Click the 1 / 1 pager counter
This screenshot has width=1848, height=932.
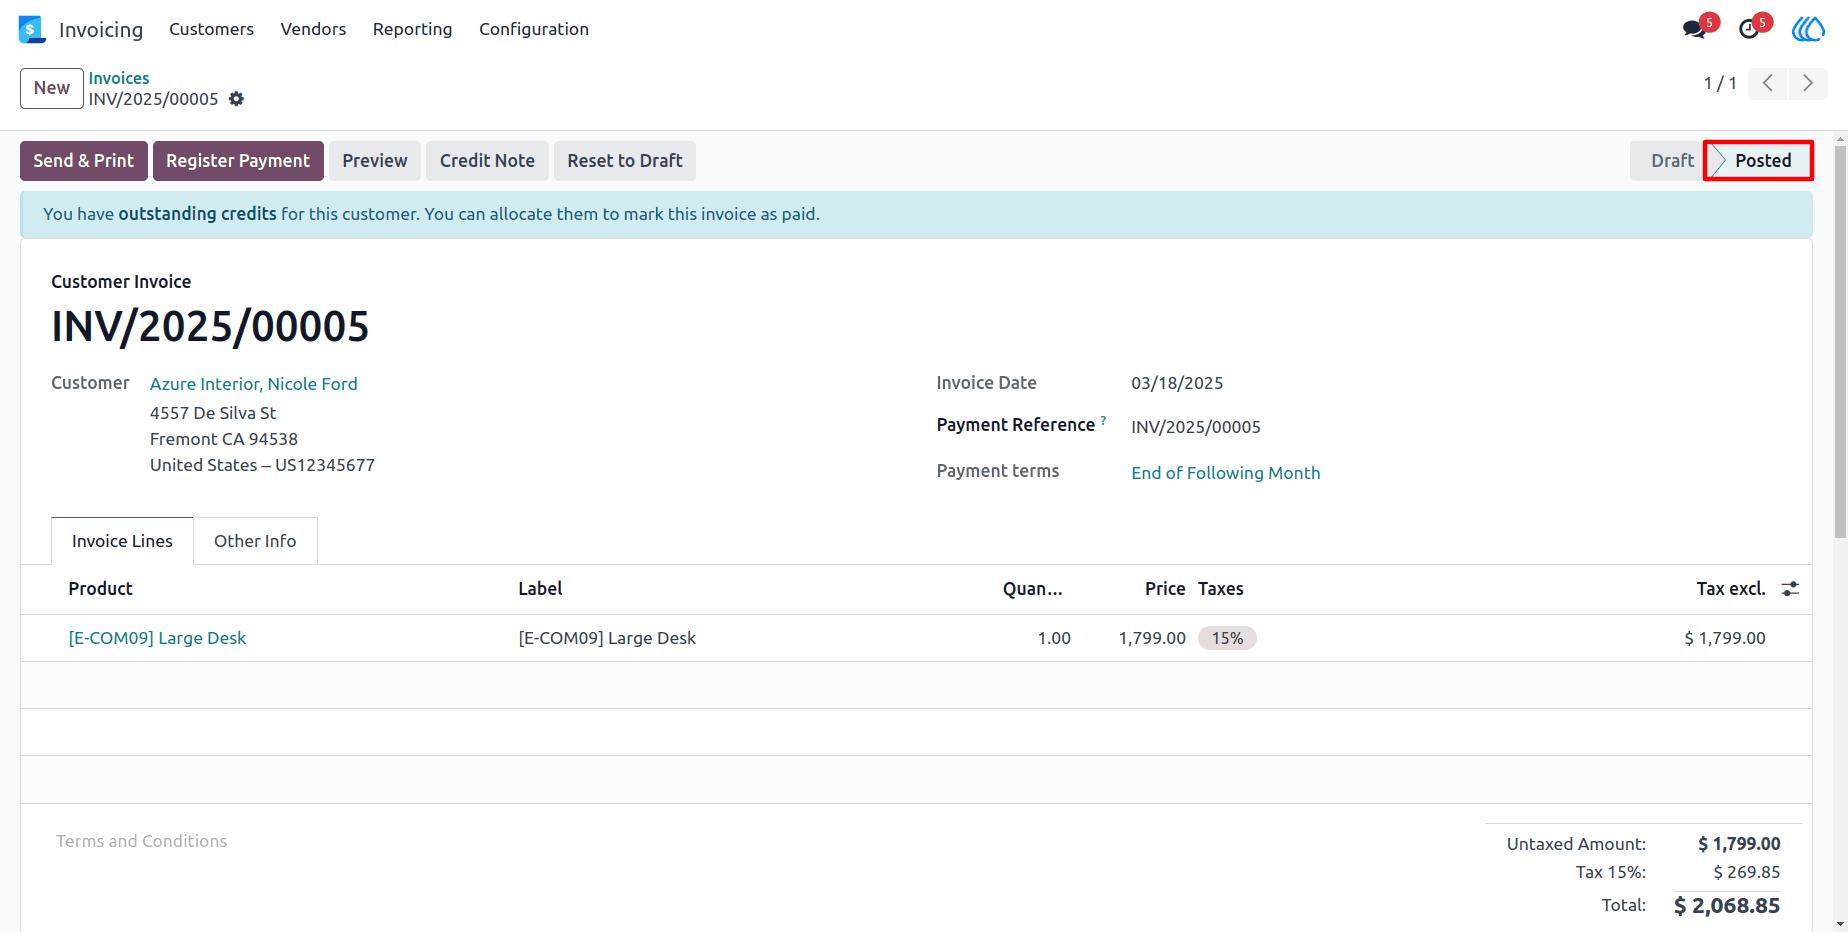(1720, 83)
